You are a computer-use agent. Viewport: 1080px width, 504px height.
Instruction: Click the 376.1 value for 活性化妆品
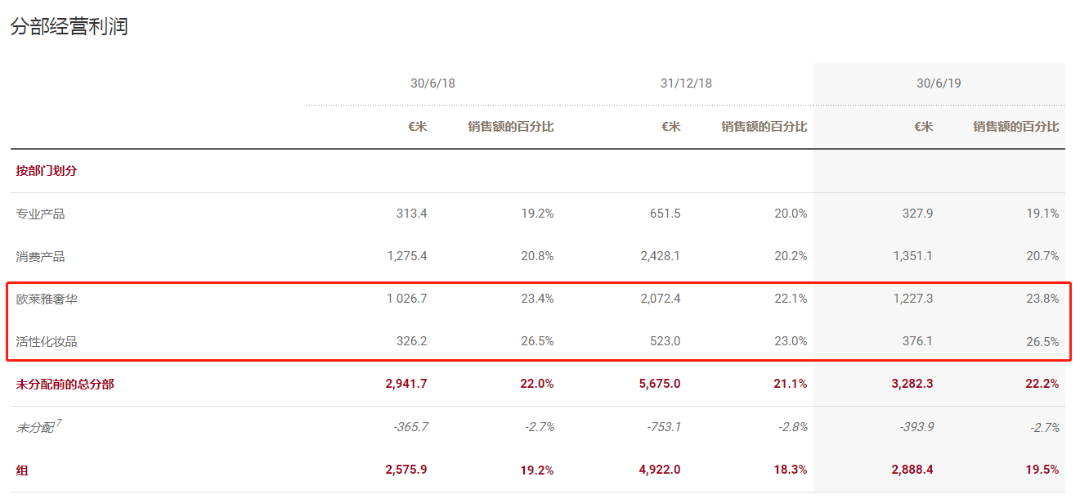point(916,342)
